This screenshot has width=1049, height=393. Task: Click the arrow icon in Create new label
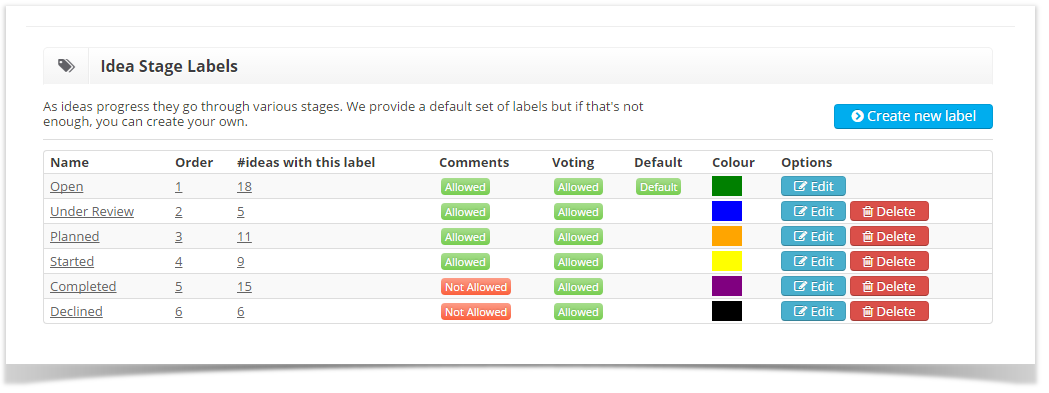coord(857,116)
